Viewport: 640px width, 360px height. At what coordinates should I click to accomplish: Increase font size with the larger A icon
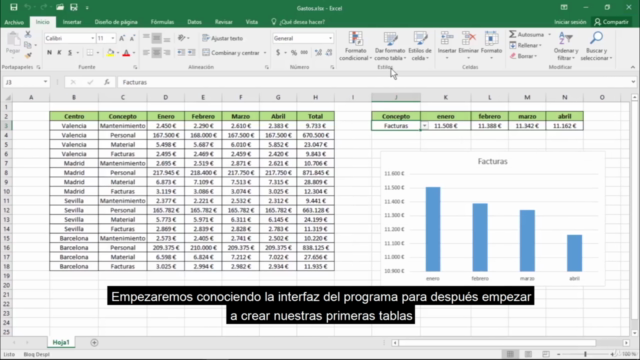(122, 38)
